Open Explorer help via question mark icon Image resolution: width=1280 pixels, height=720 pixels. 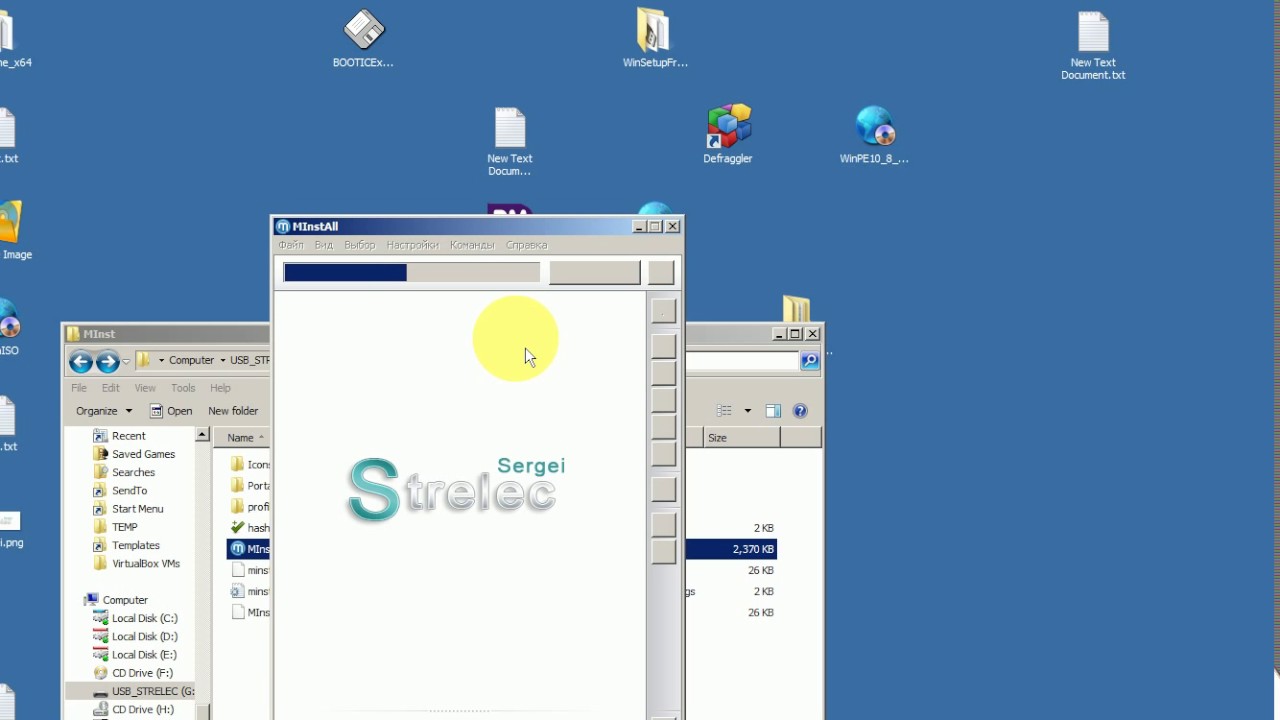tap(800, 411)
